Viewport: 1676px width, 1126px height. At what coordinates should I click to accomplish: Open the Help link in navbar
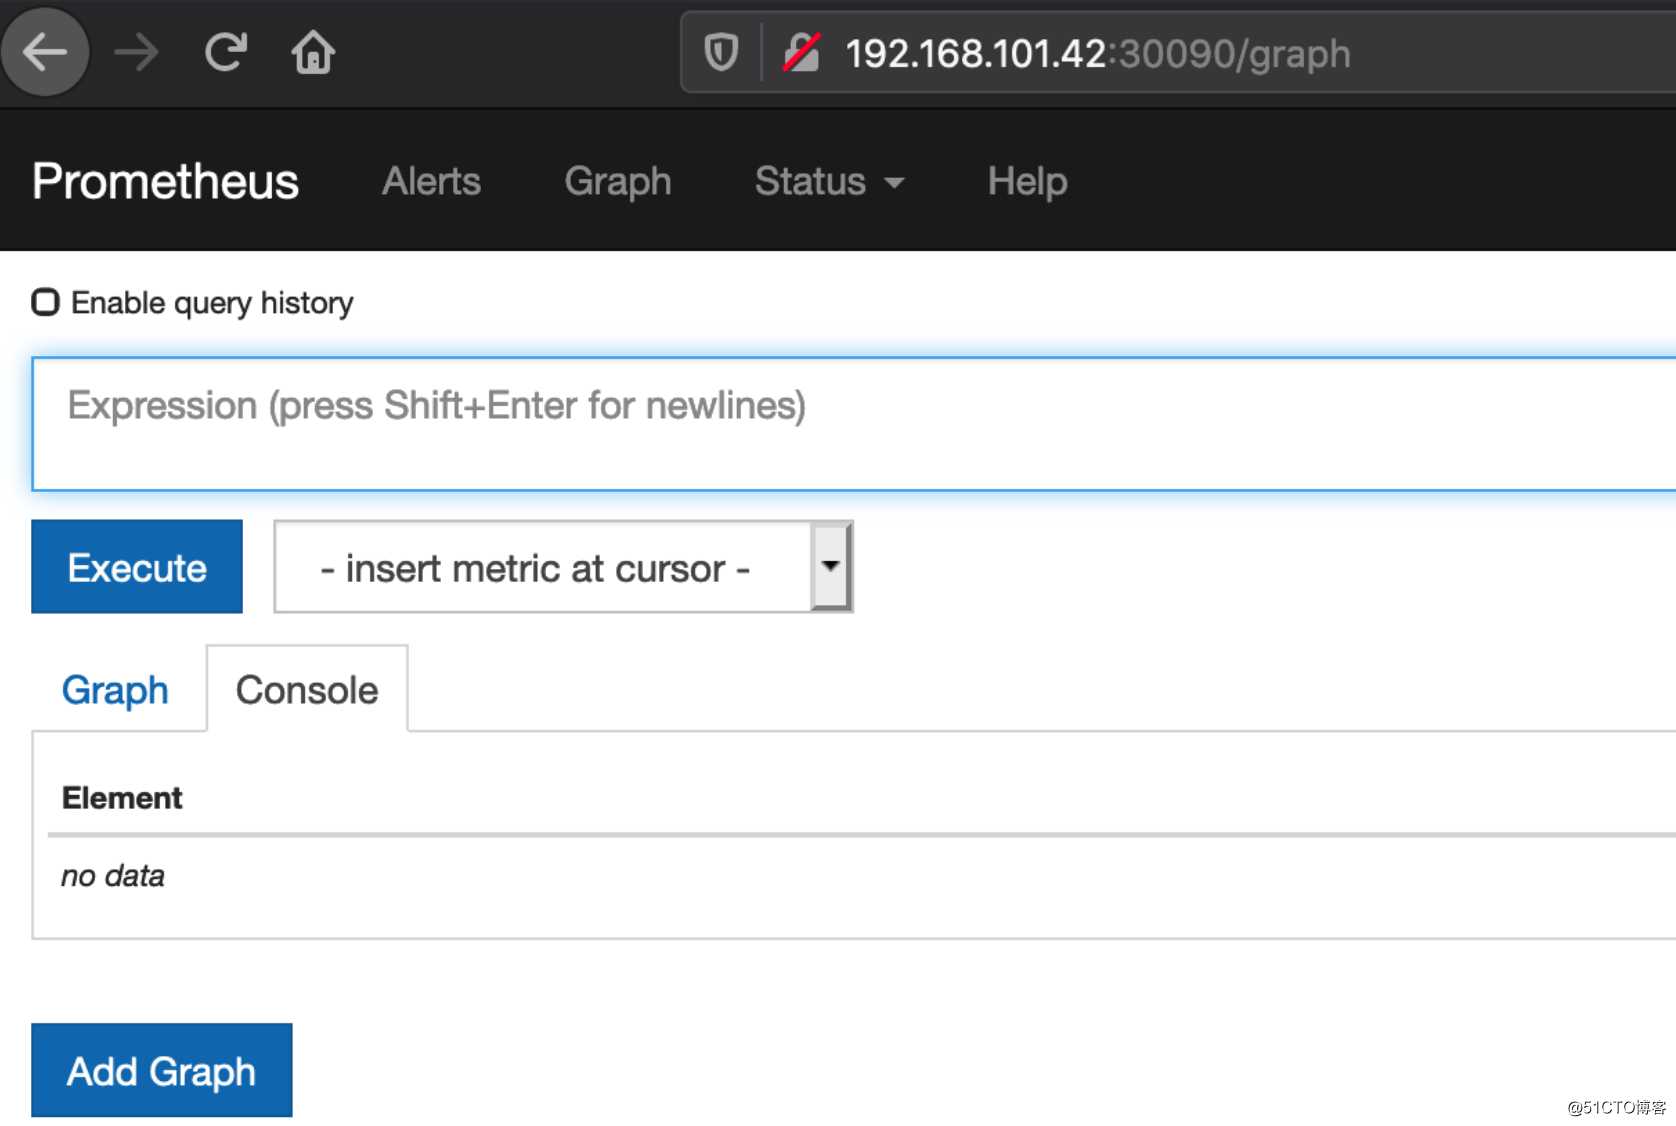tap(1027, 181)
